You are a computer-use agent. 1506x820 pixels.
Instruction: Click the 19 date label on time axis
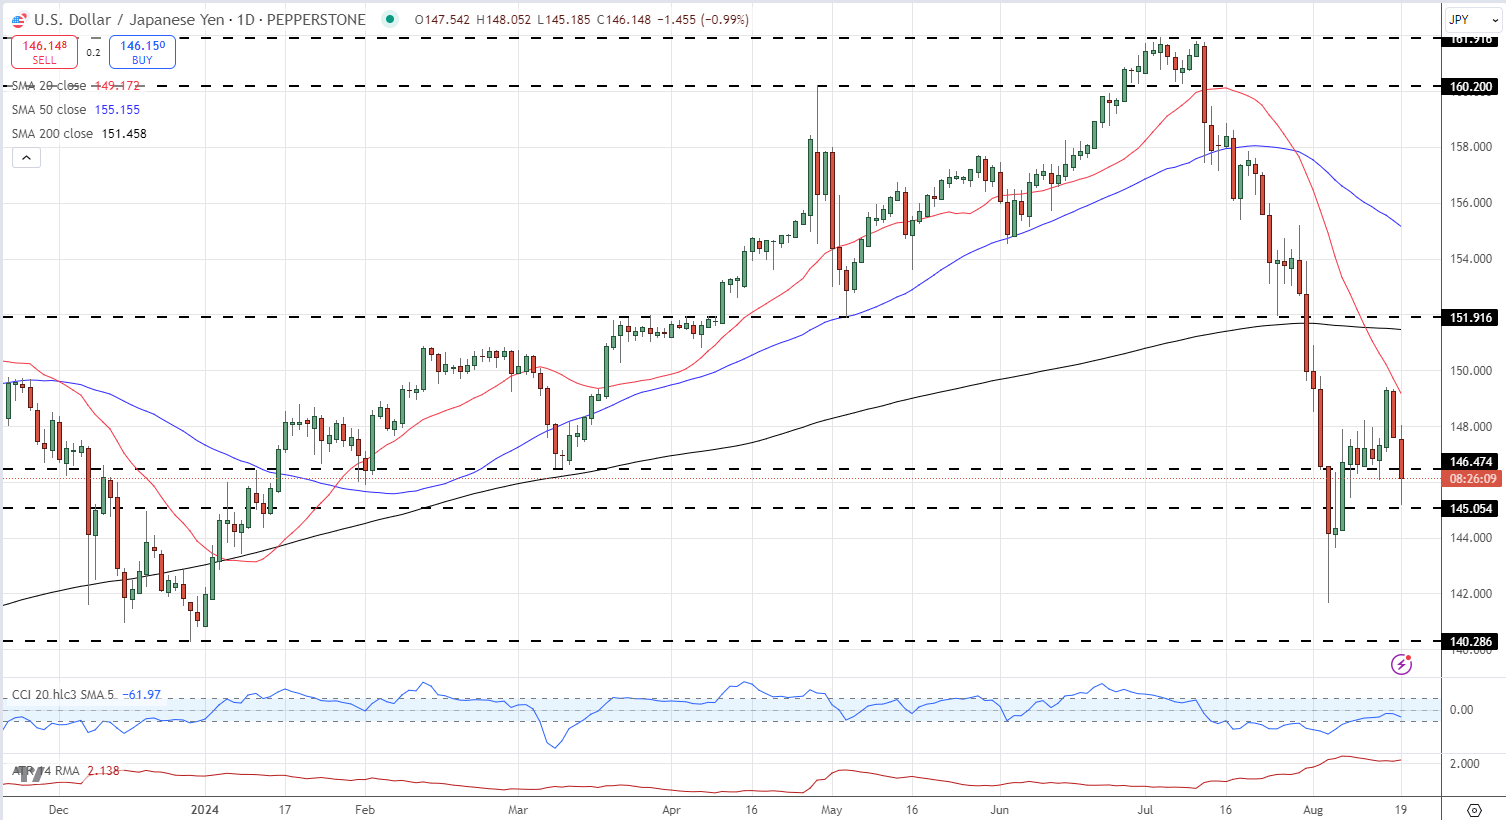(1401, 810)
